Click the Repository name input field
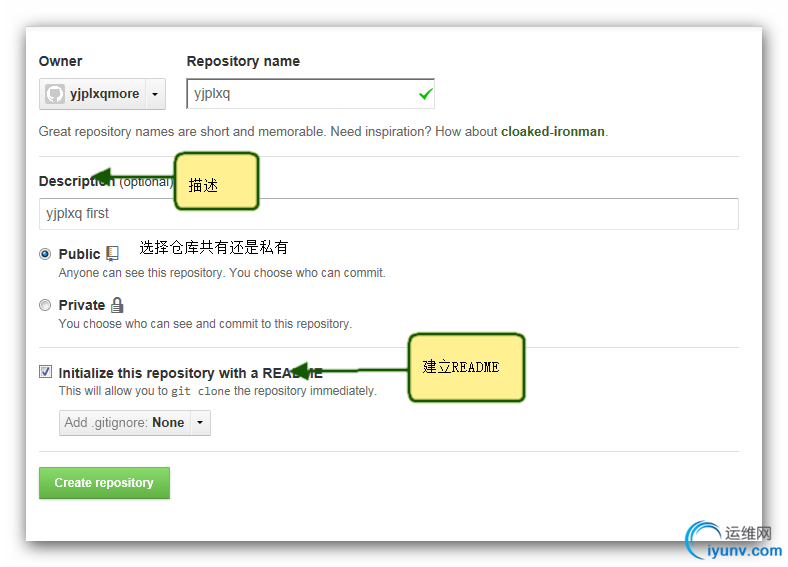 point(310,93)
